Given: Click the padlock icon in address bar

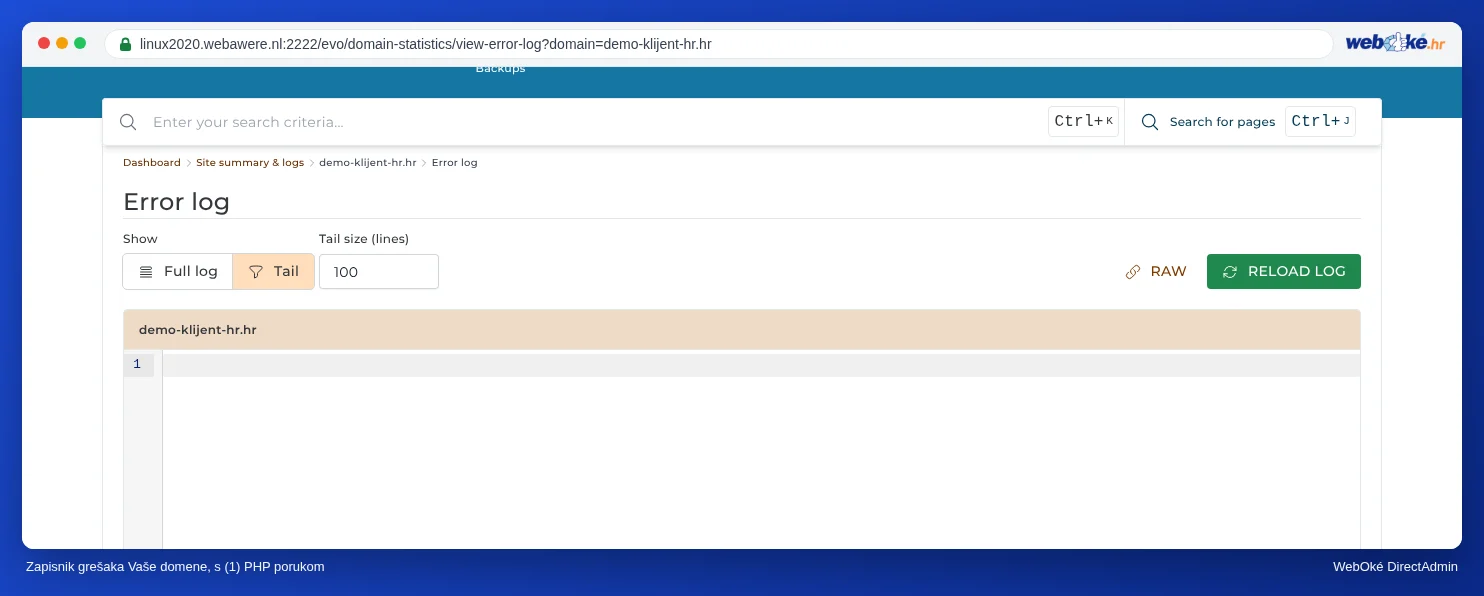Looking at the screenshot, I should pos(125,44).
